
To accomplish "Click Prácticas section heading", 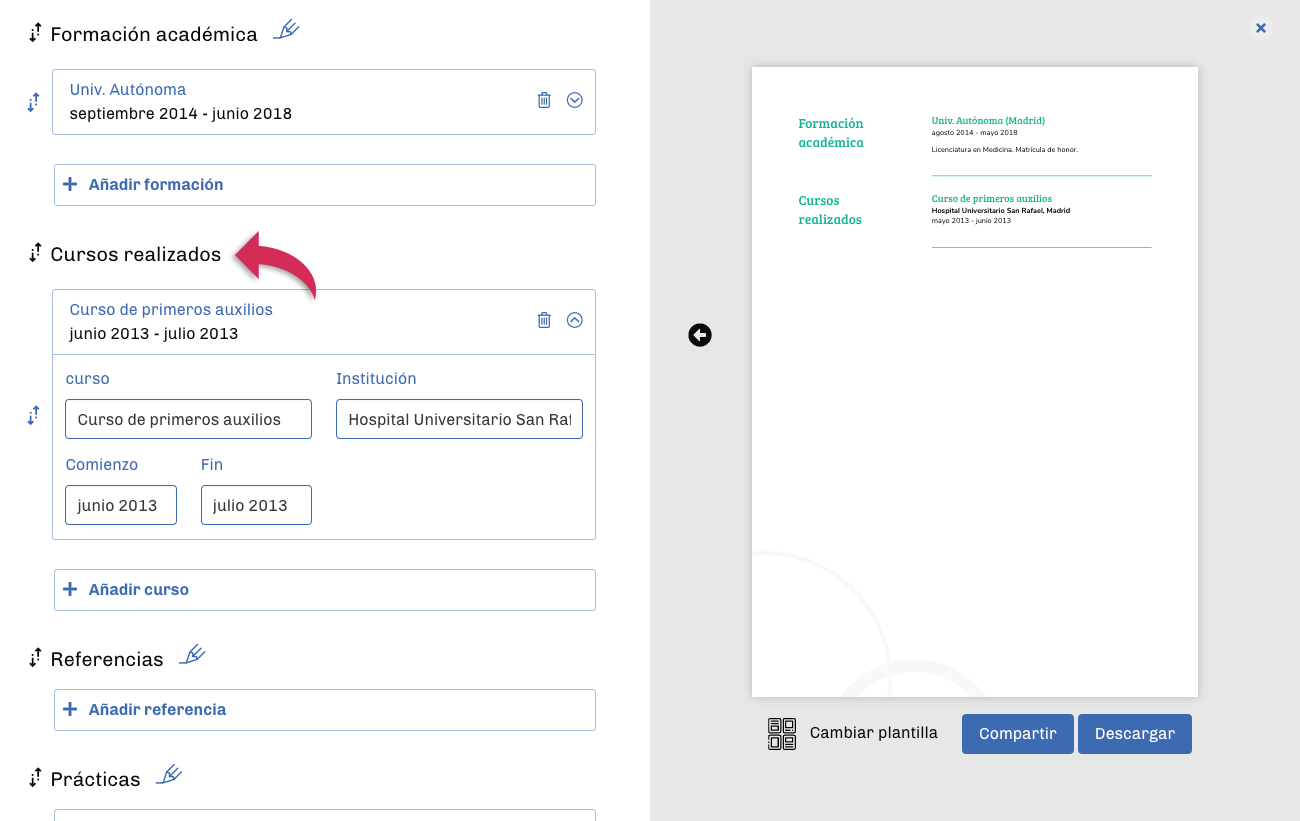I will 95,779.
